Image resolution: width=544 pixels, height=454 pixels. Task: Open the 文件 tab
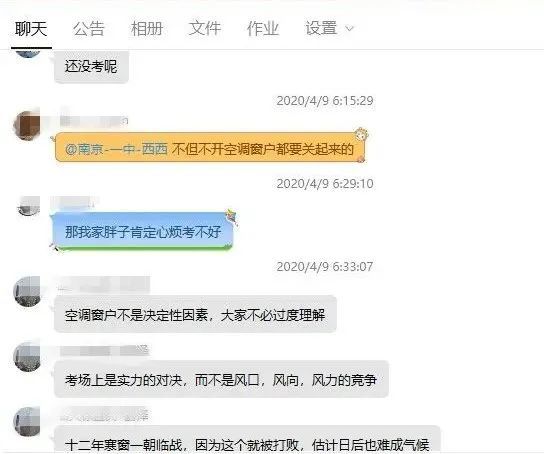[205, 28]
